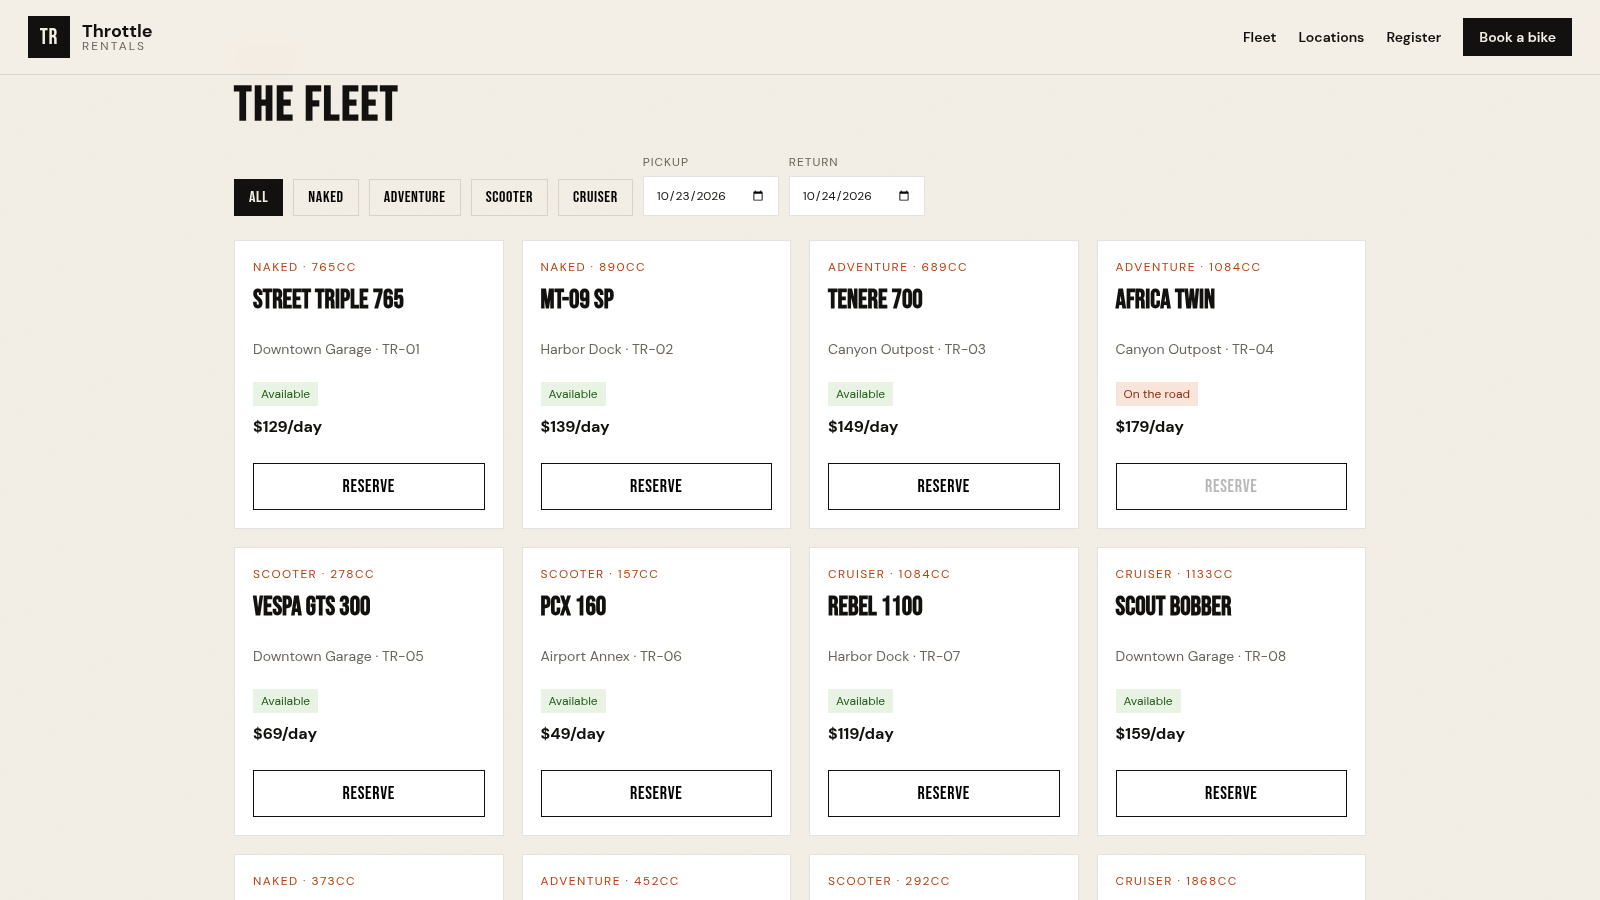Click the SCOUT BOBBER heading
The width and height of the screenshot is (1600, 900).
tap(1173, 606)
